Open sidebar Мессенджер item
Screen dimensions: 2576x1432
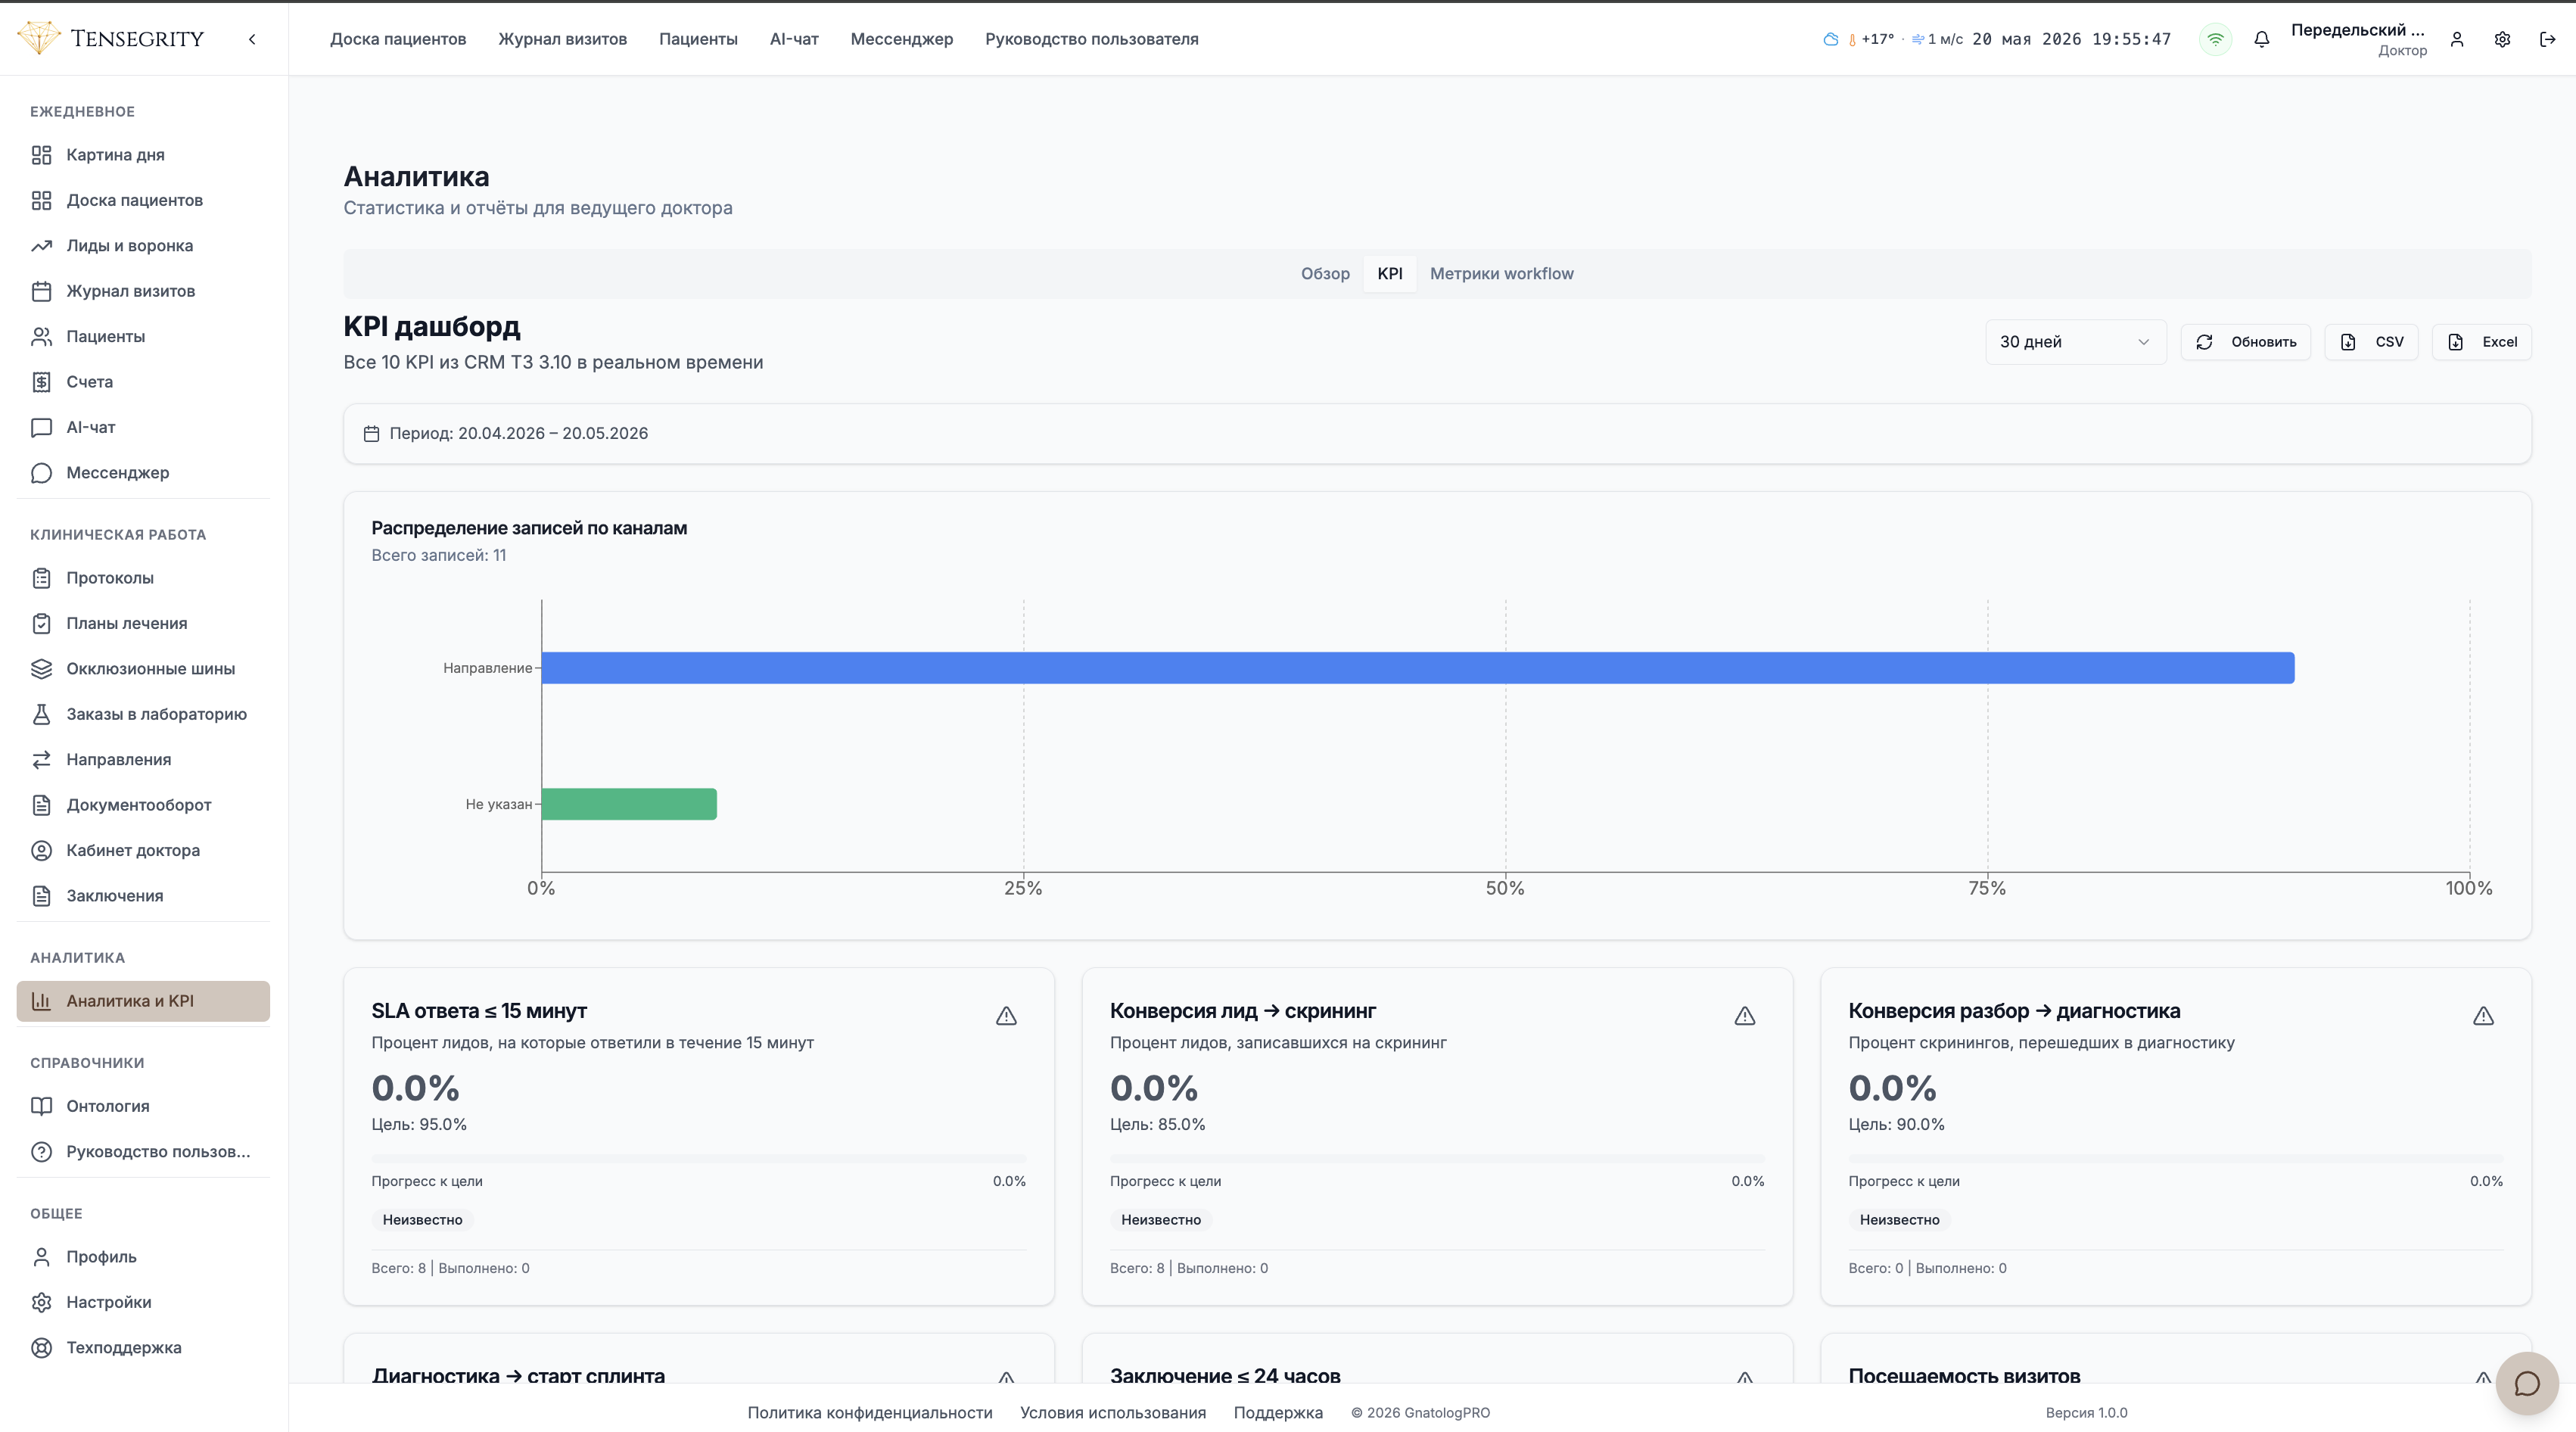coord(143,473)
